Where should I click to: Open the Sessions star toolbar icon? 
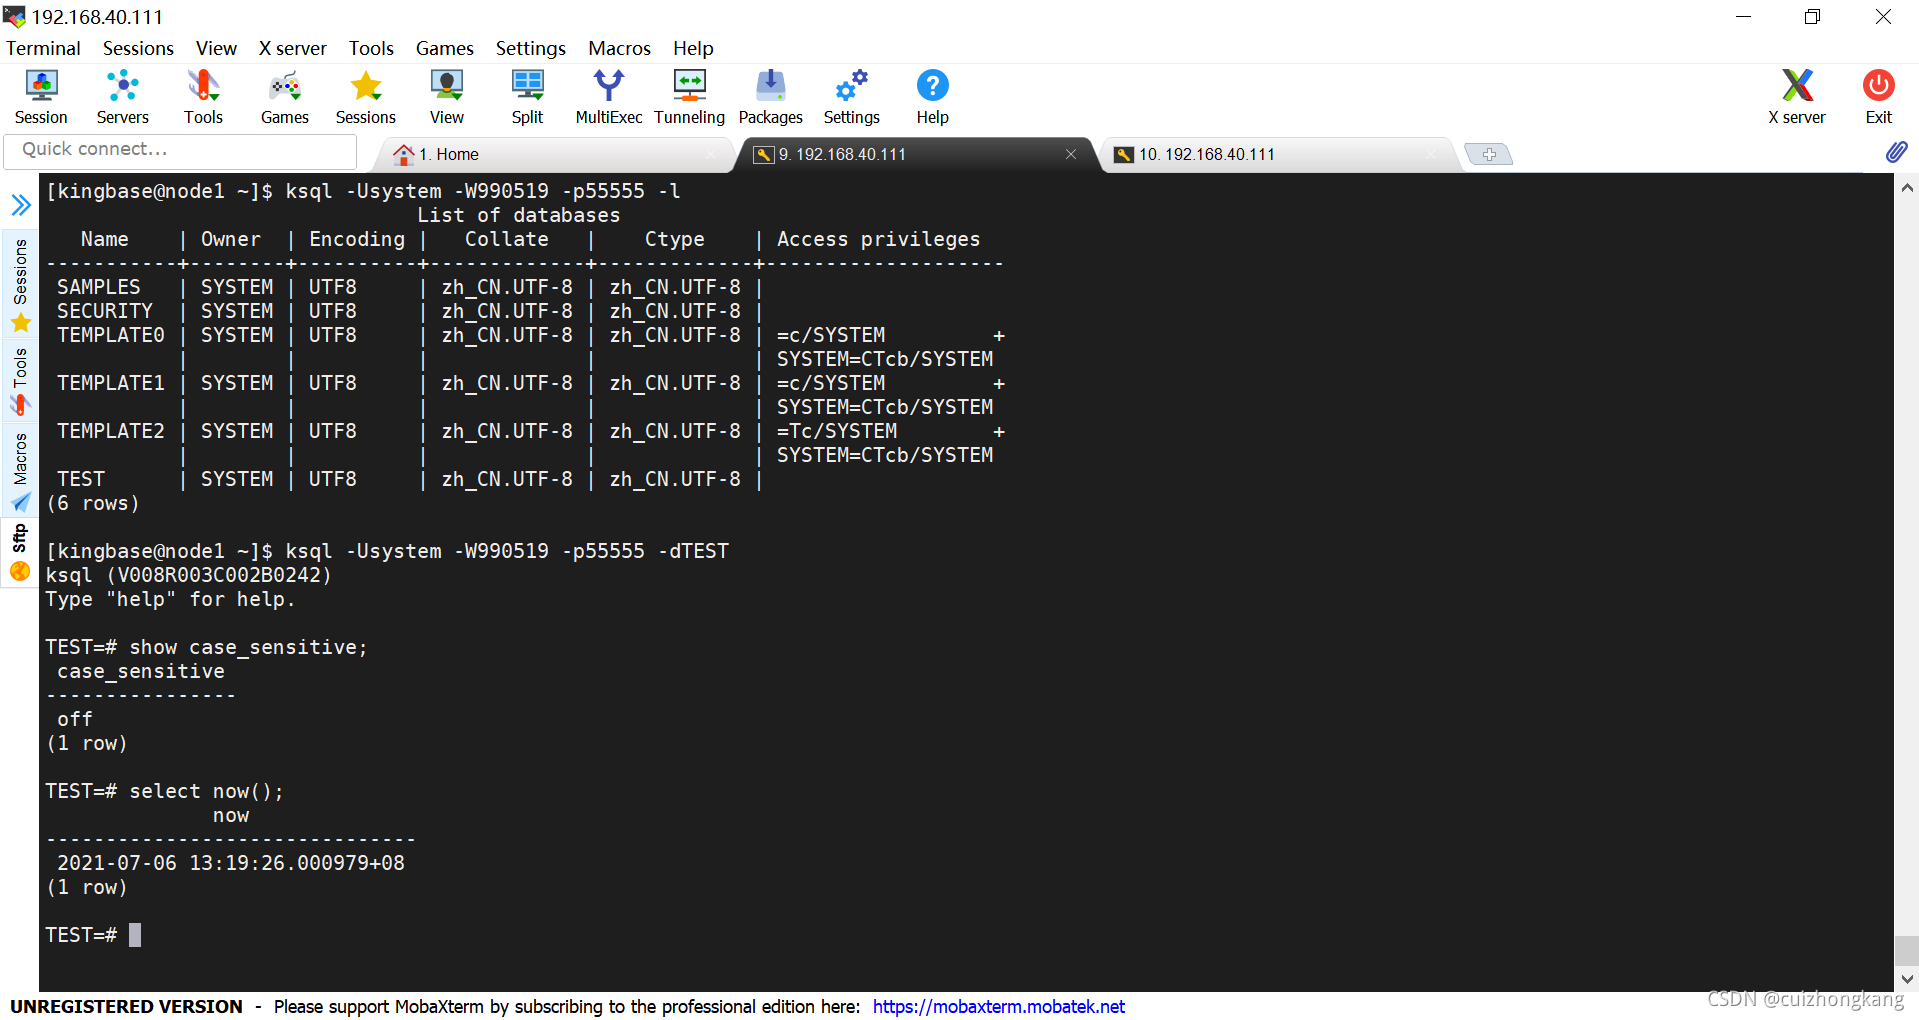tap(366, 97)
